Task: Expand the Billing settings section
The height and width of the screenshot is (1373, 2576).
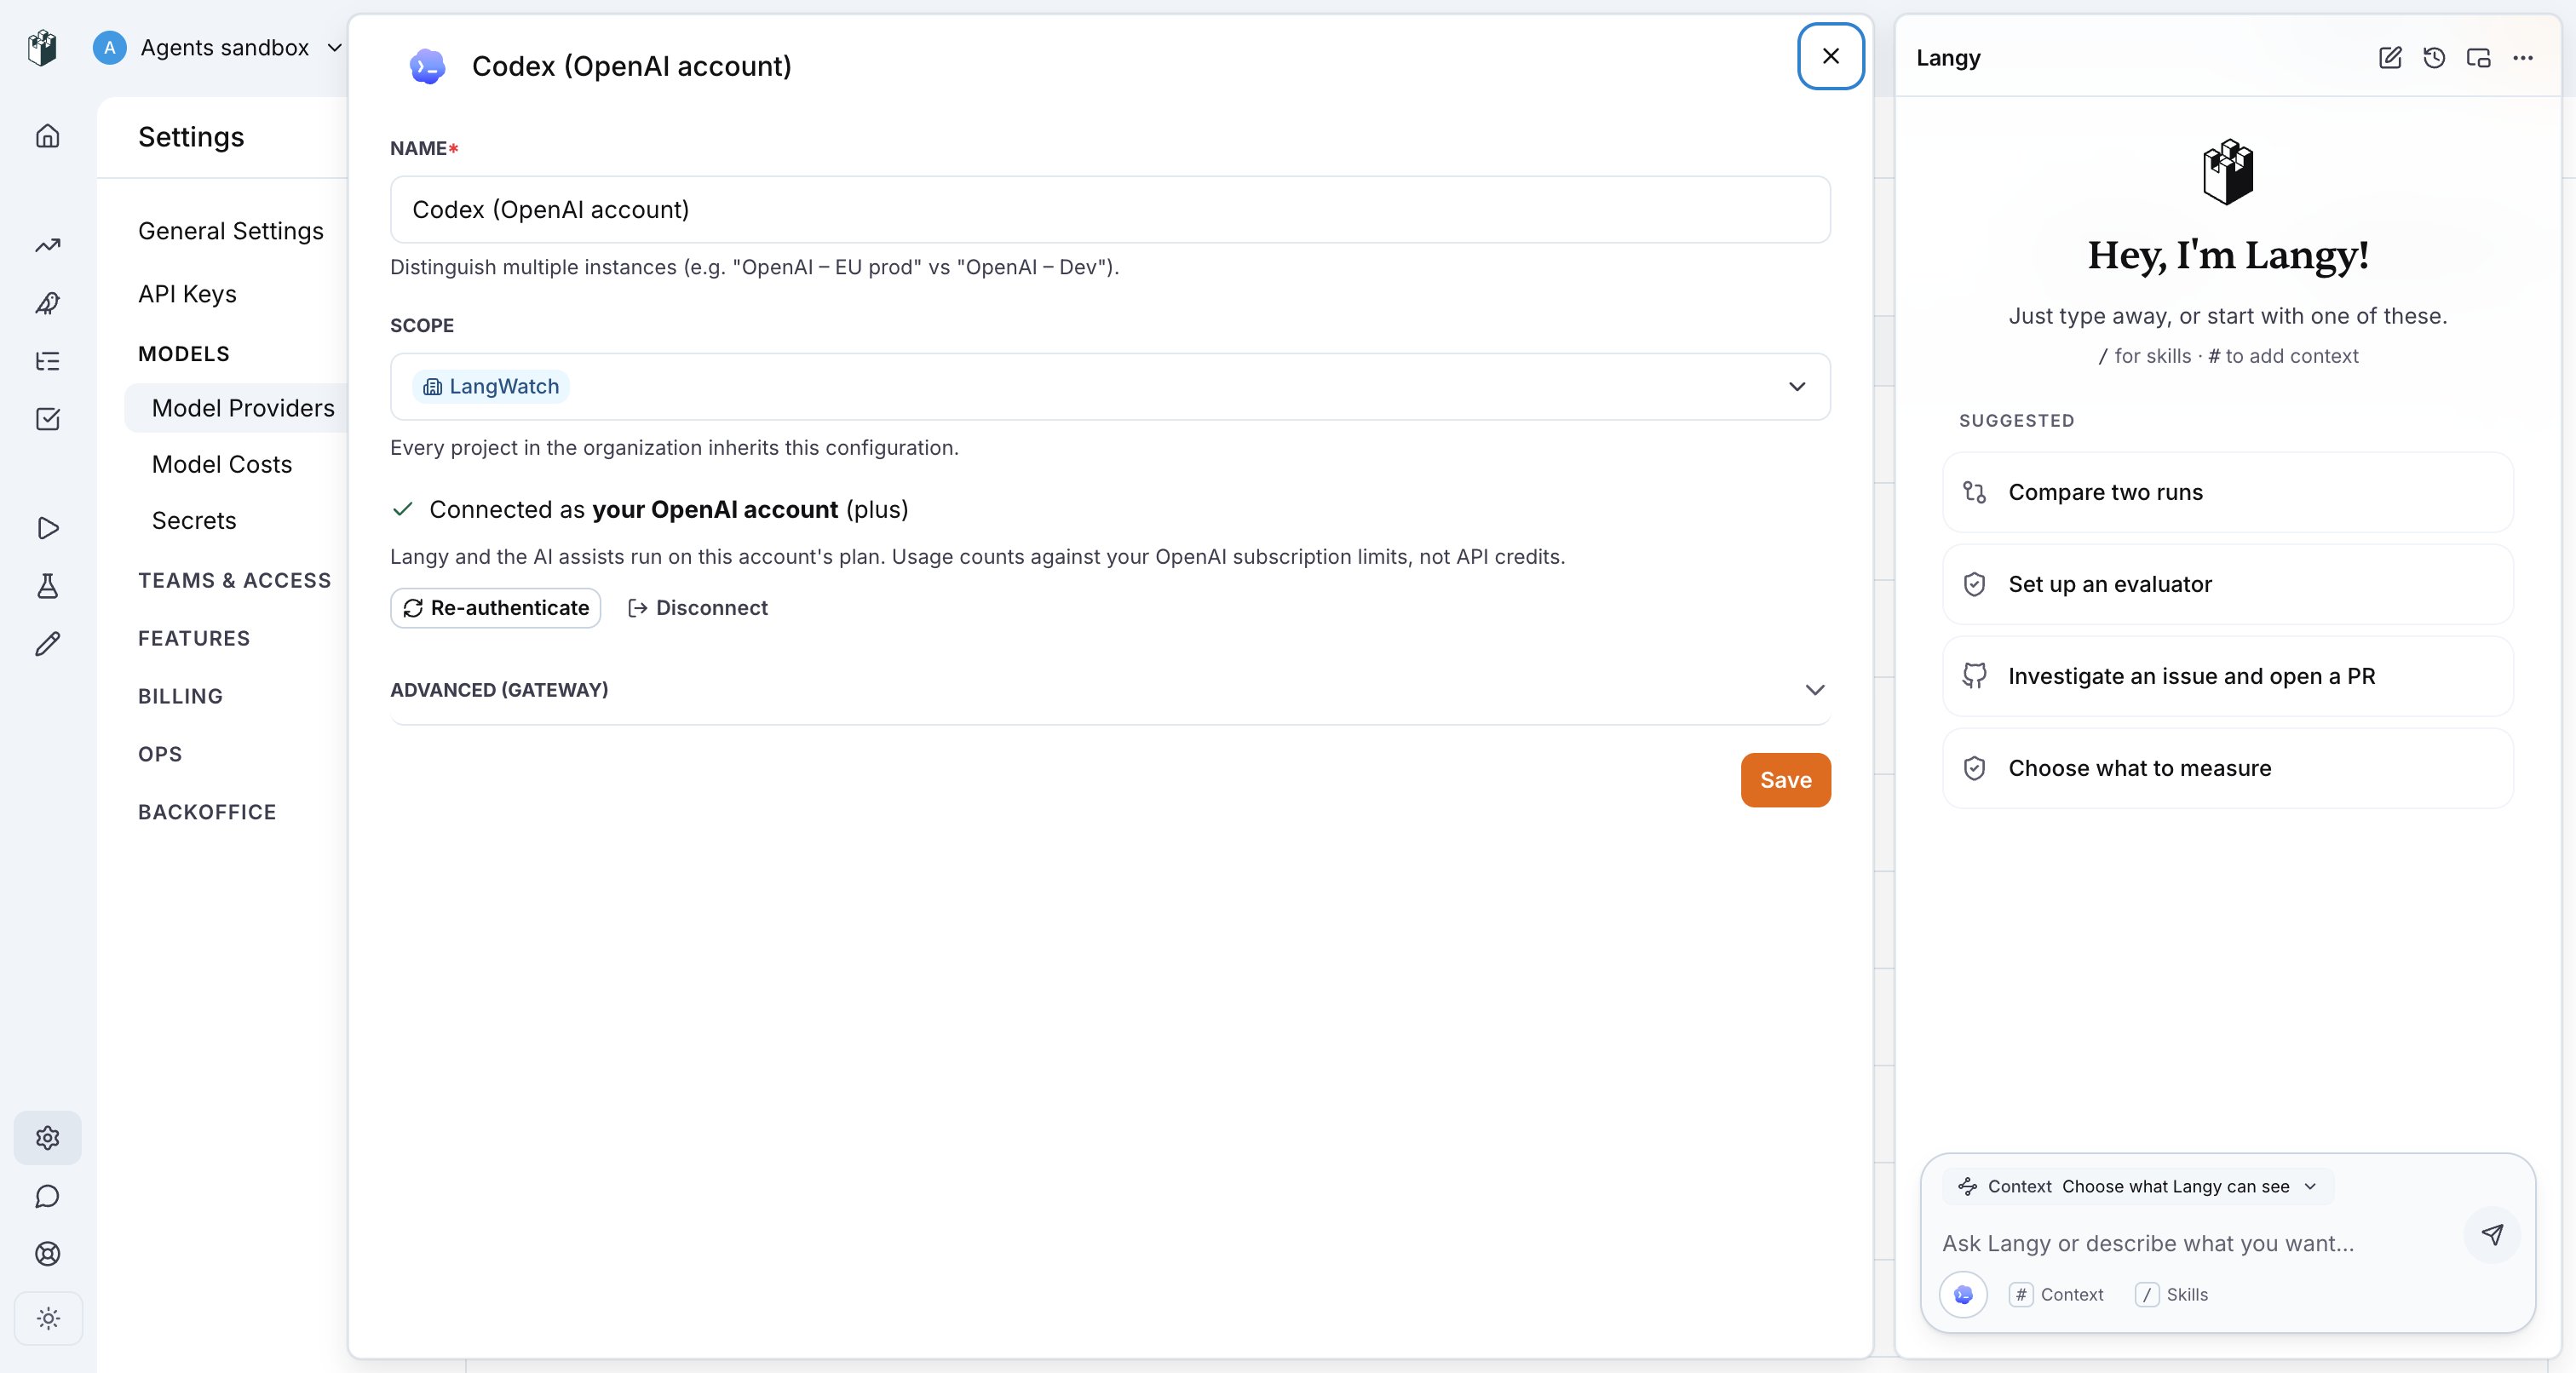Action: (180, 697)
